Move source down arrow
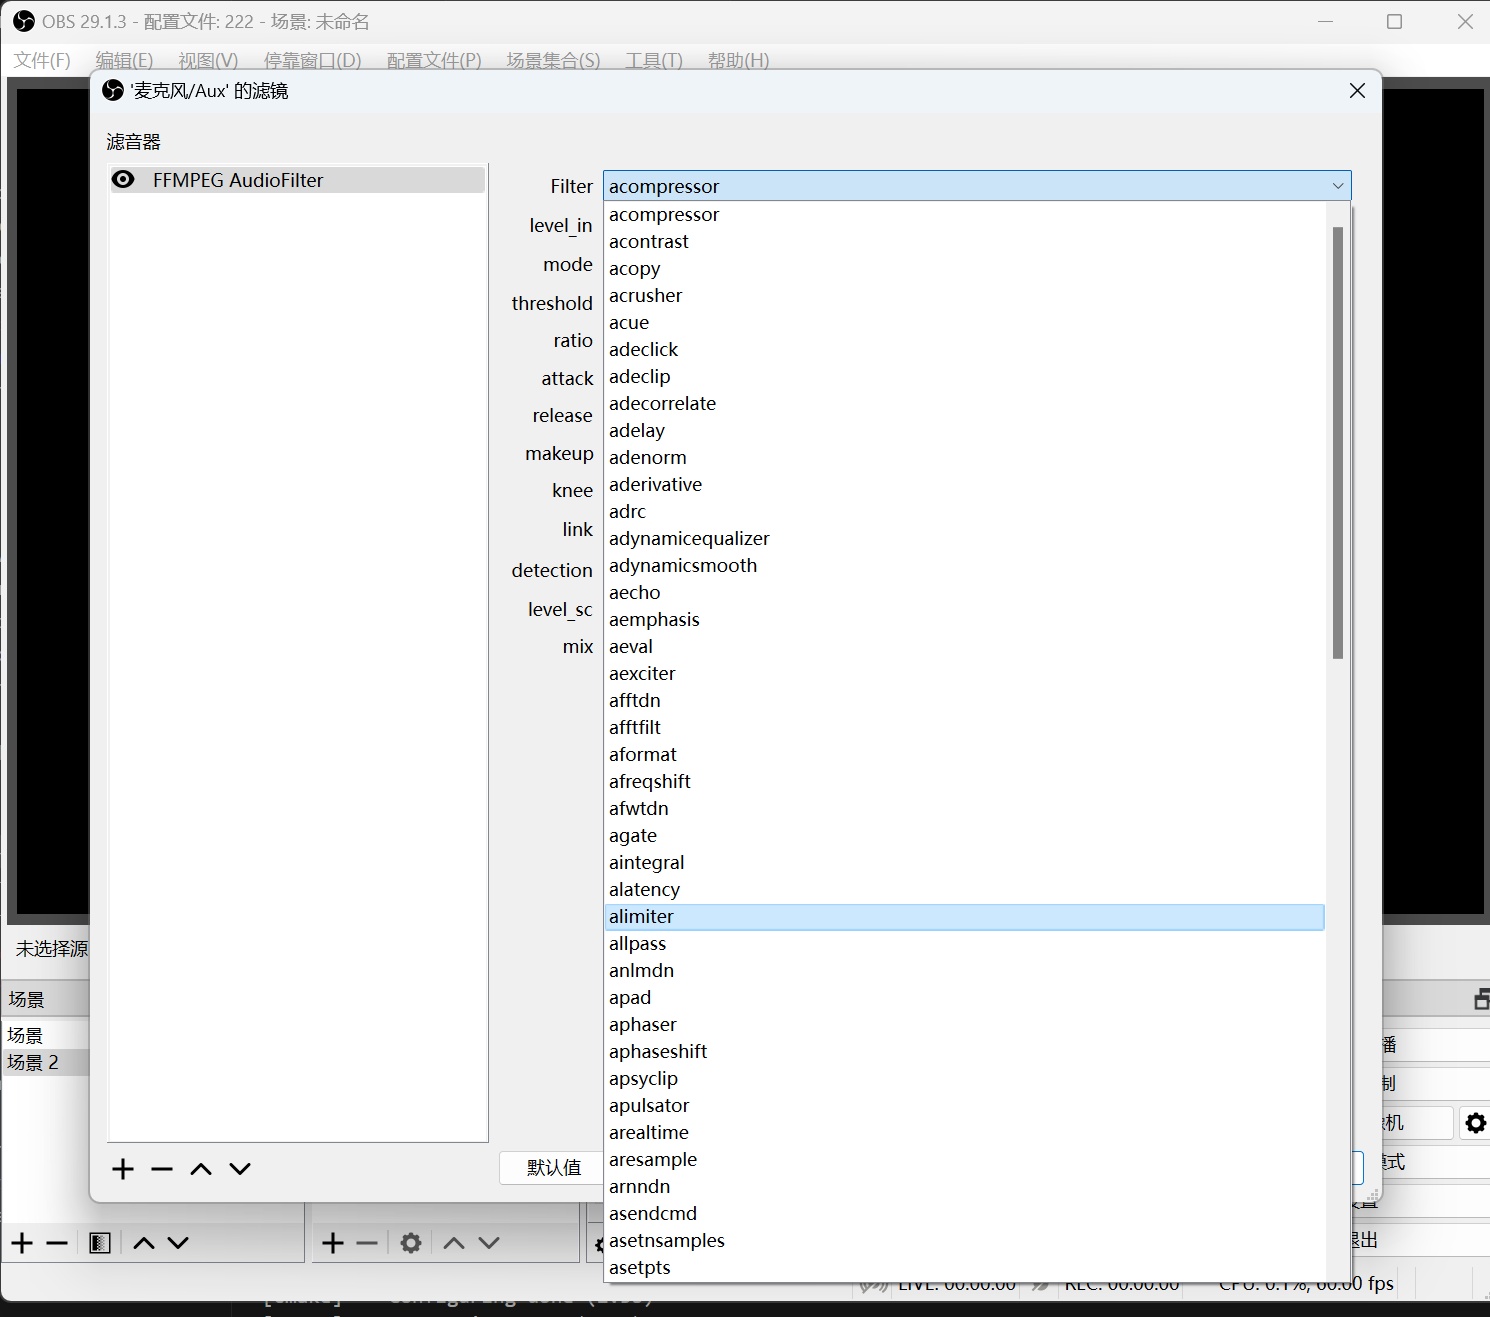 (x=489, y=1243)
